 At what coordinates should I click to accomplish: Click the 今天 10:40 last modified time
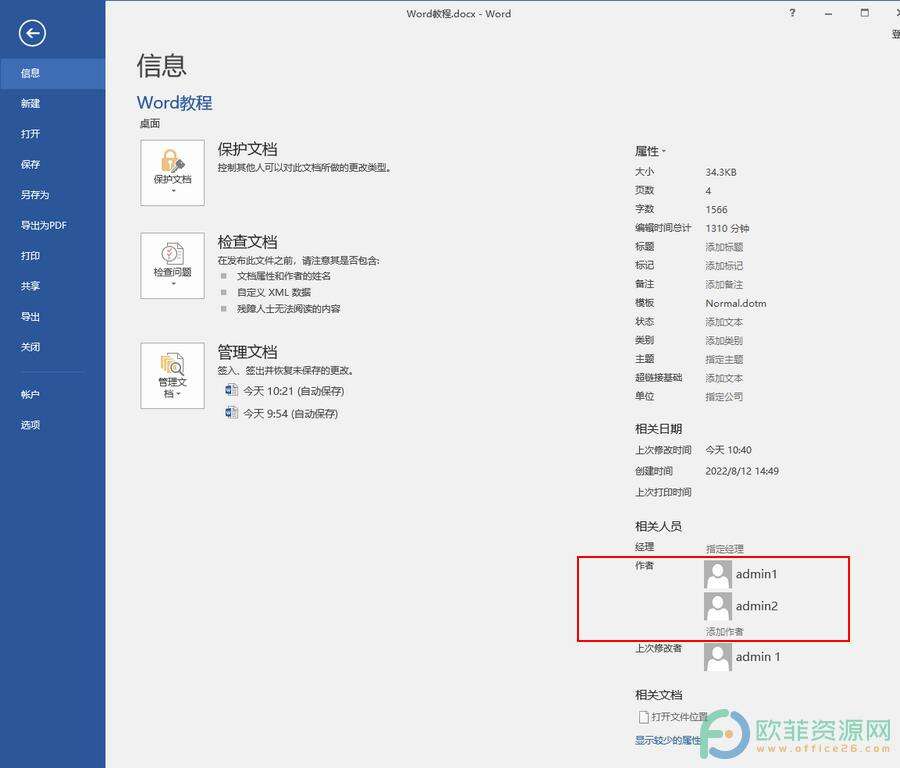click(x=728, y=450)
